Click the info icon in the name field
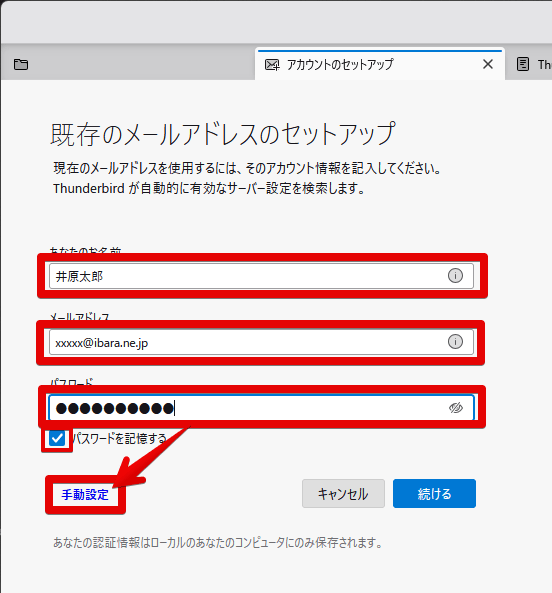552x593 pixels. pos(455,275)
